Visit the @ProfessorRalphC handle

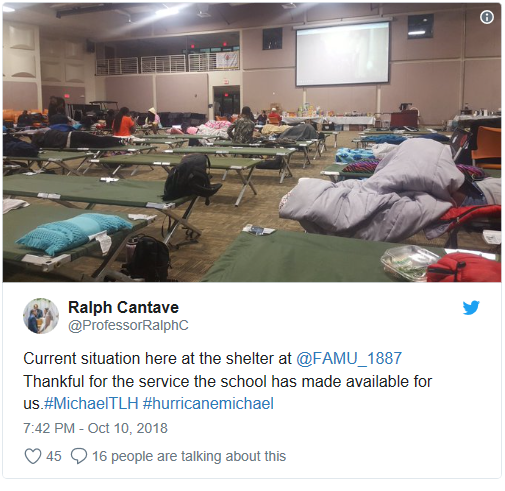tap(128, 325)
